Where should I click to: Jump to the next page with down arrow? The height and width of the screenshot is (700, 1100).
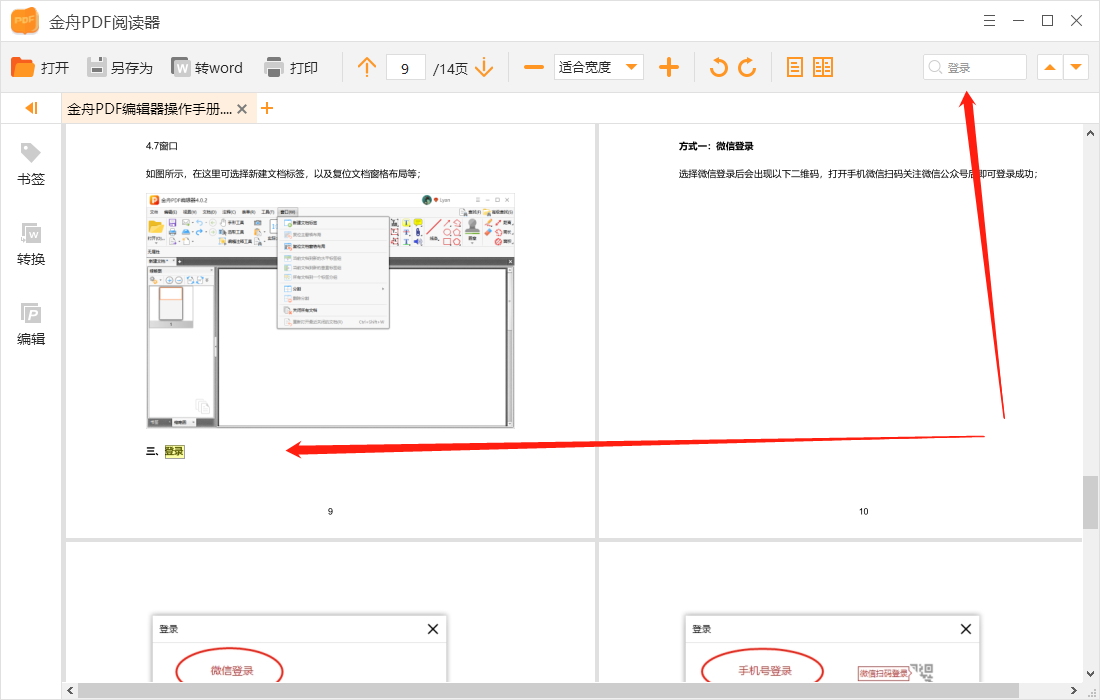click(x=484, y=66)
